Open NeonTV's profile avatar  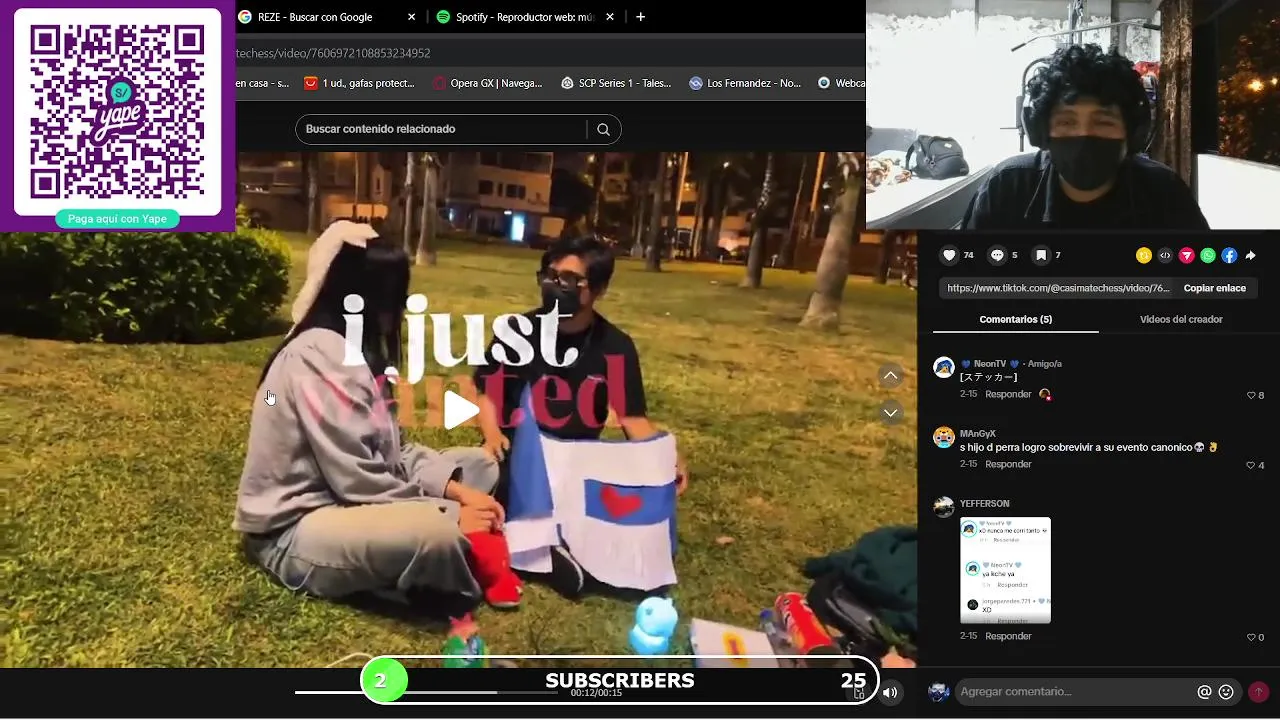(x=943, y=367)
